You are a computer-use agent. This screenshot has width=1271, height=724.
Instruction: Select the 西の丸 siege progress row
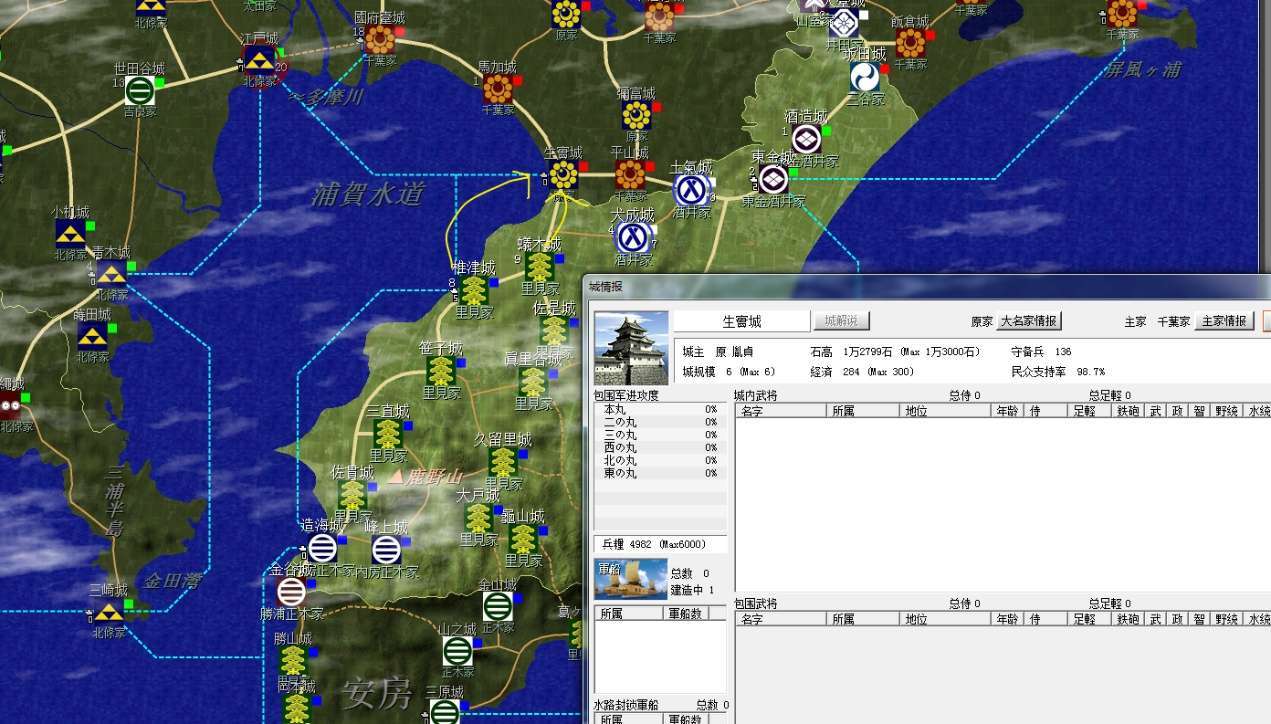(660, 447)
